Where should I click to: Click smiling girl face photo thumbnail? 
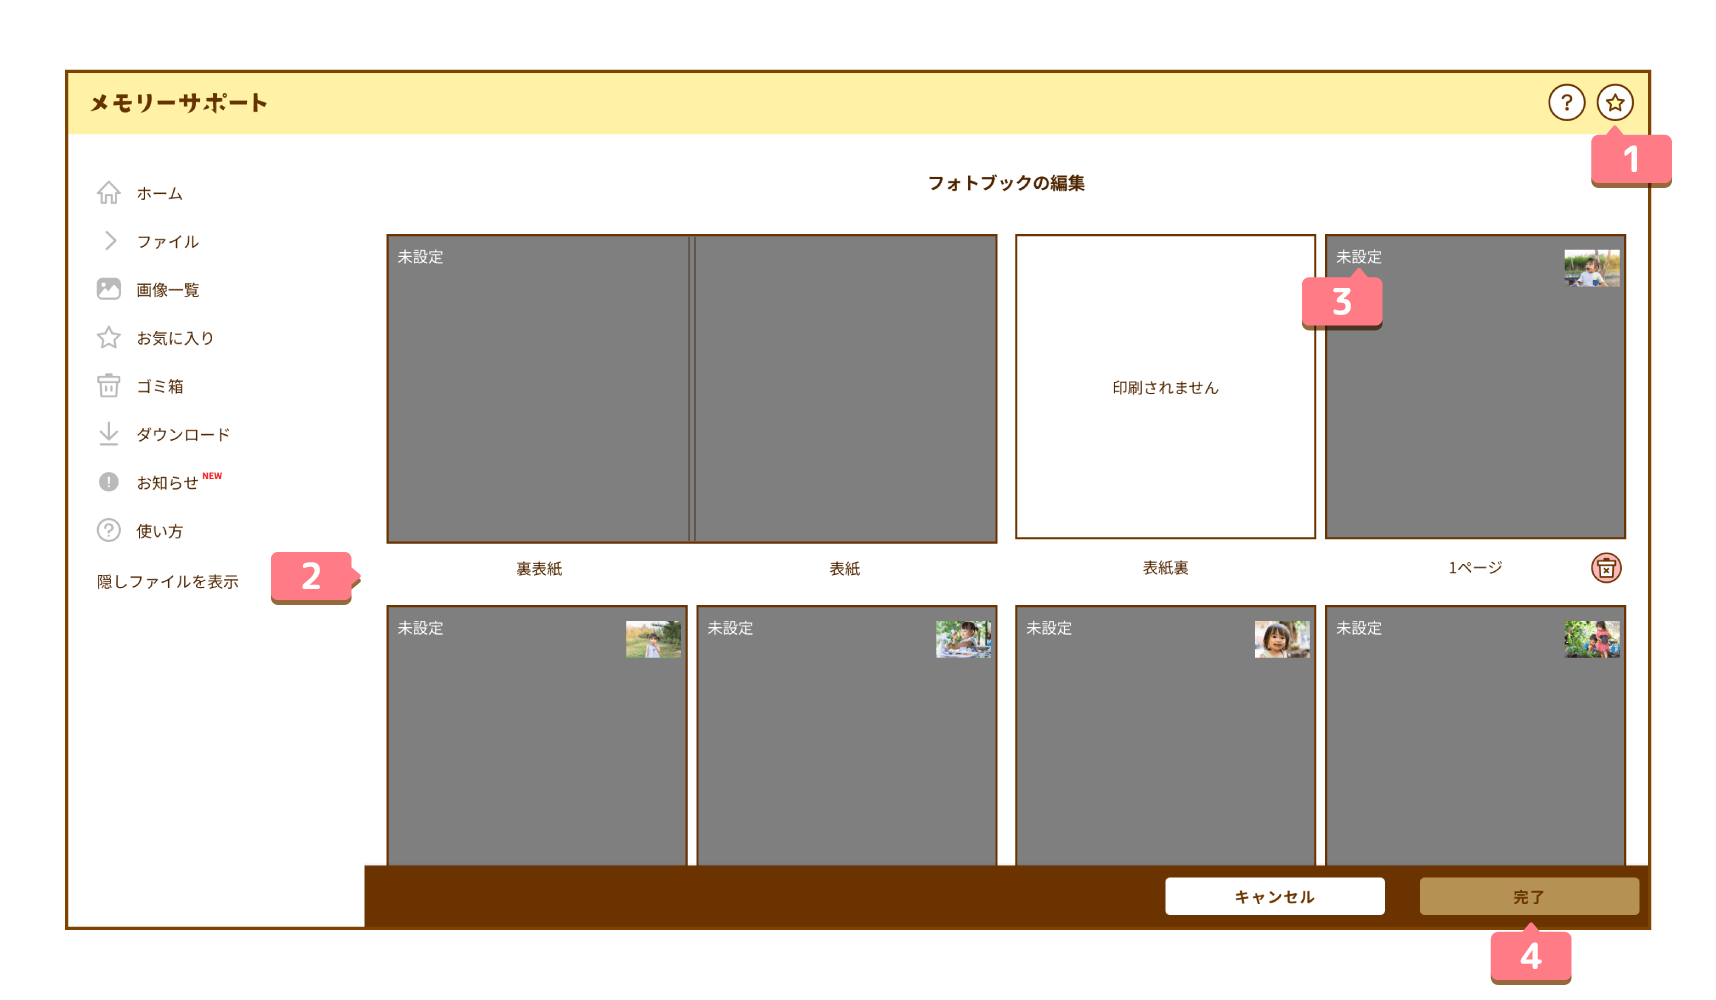point(1282,639)
